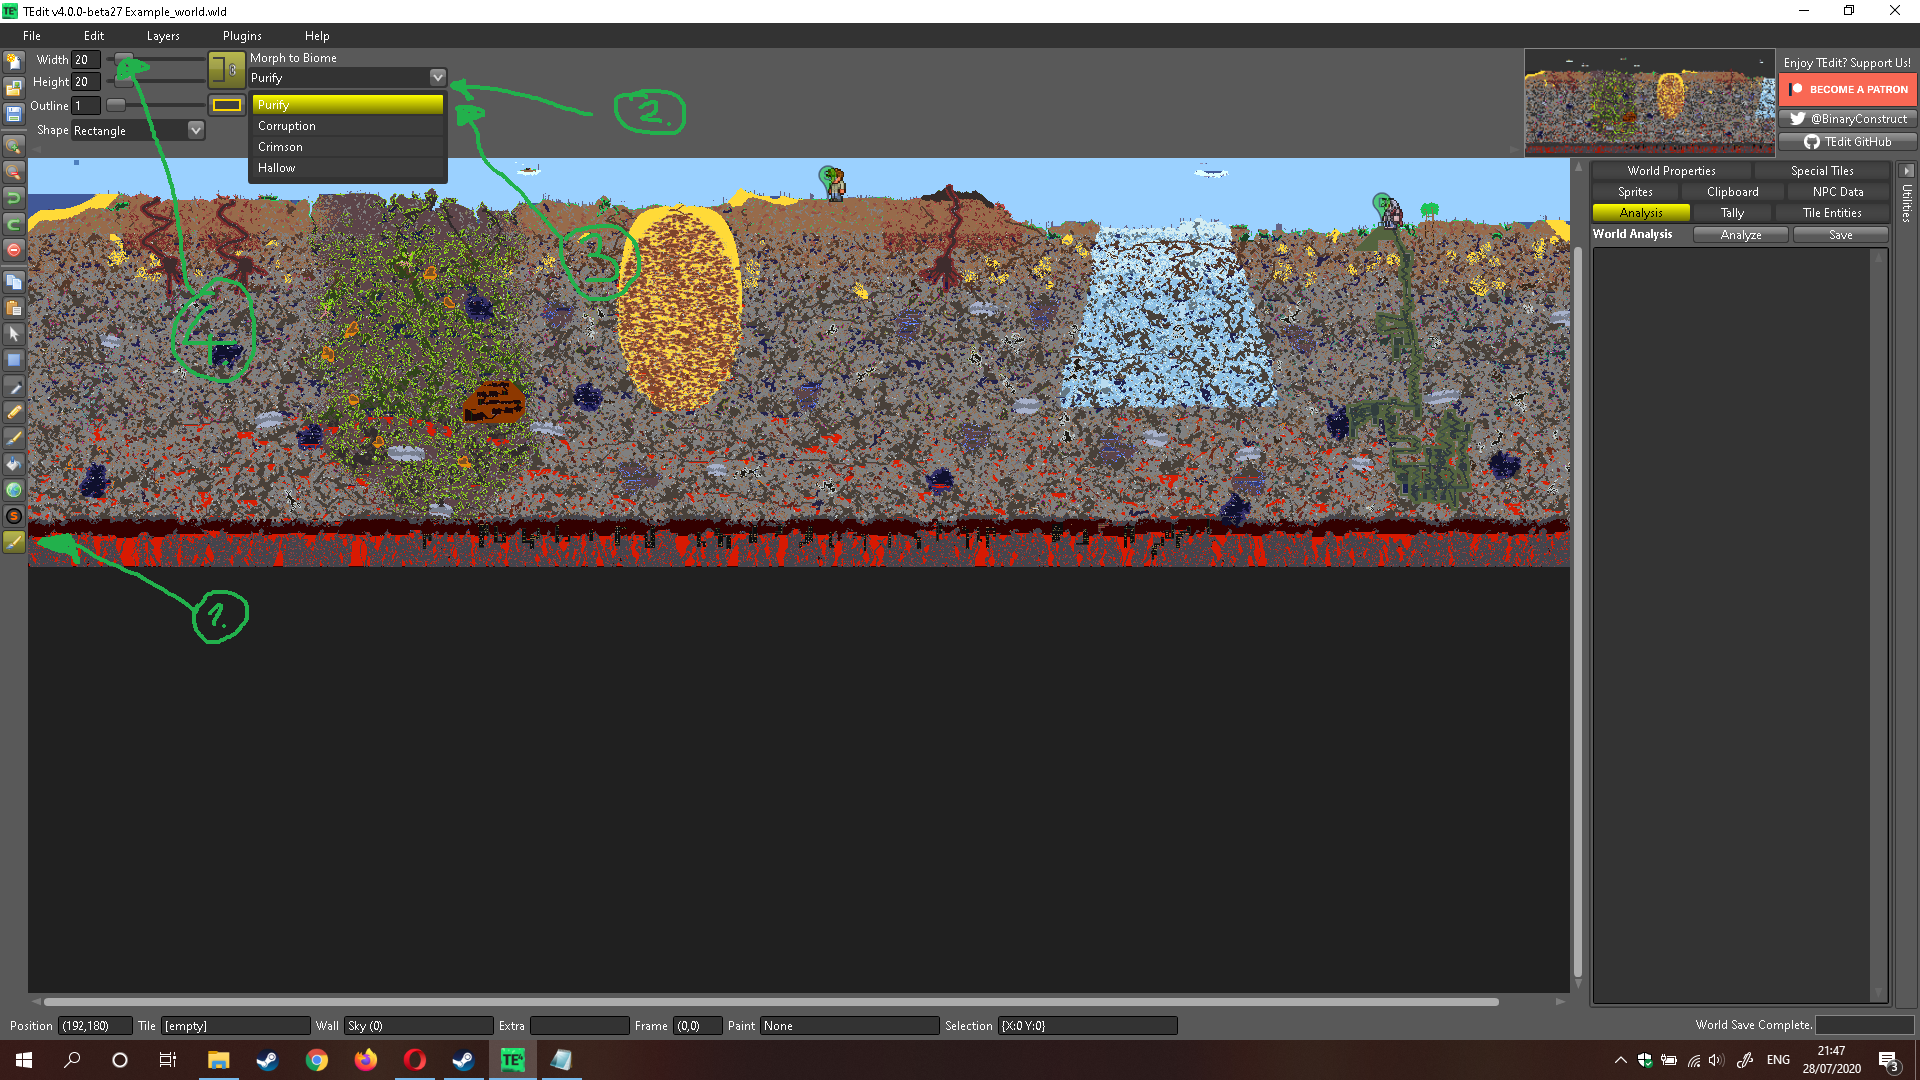Viewport: 1920px width, 1080px height.
Task: Collapse the Utilities side panel
Action: coord(1907,171)
